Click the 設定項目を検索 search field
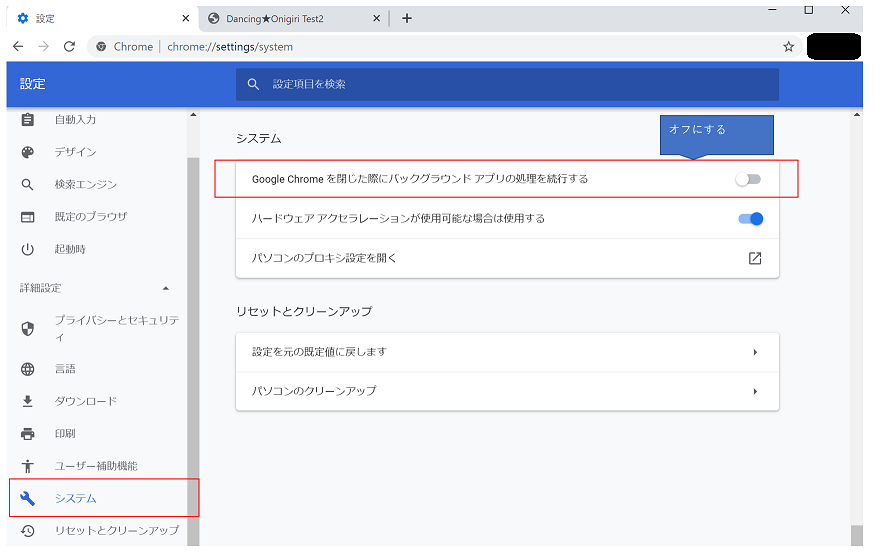882x554 pixels. tap(507, 84)
